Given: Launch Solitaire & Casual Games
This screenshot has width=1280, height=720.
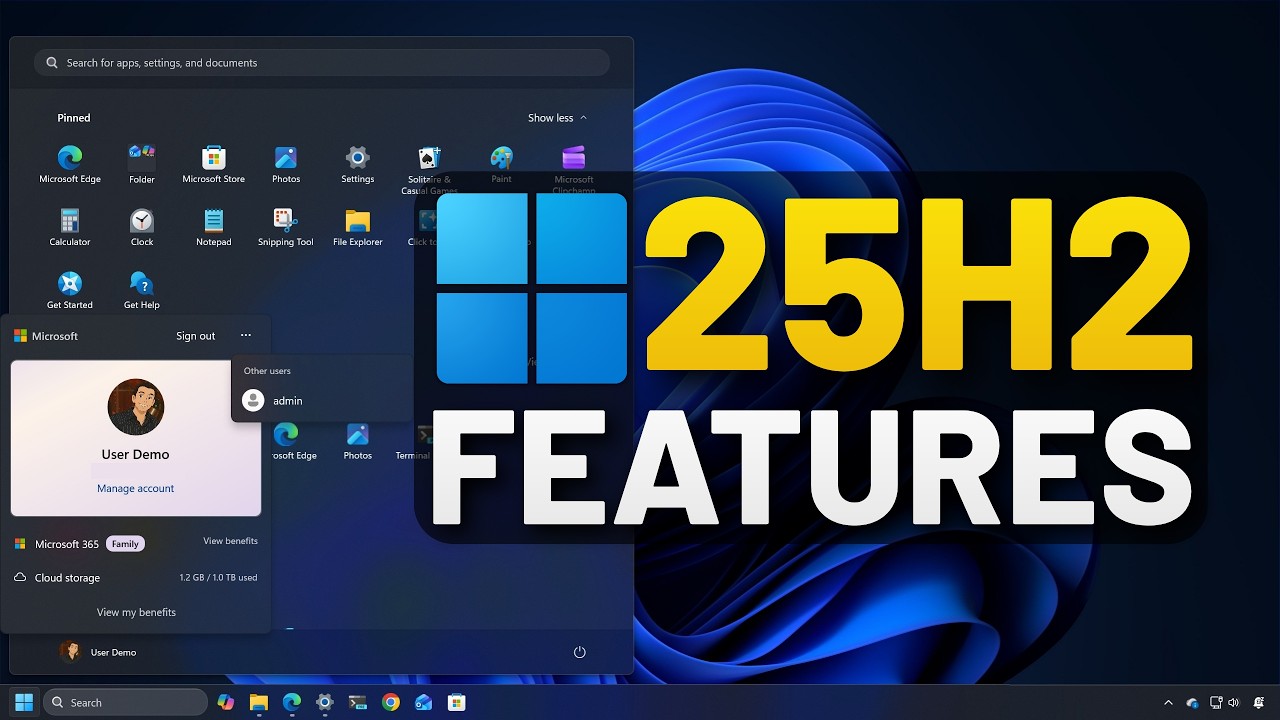Looking at the screenshot, I should click(x=429, y=169).
